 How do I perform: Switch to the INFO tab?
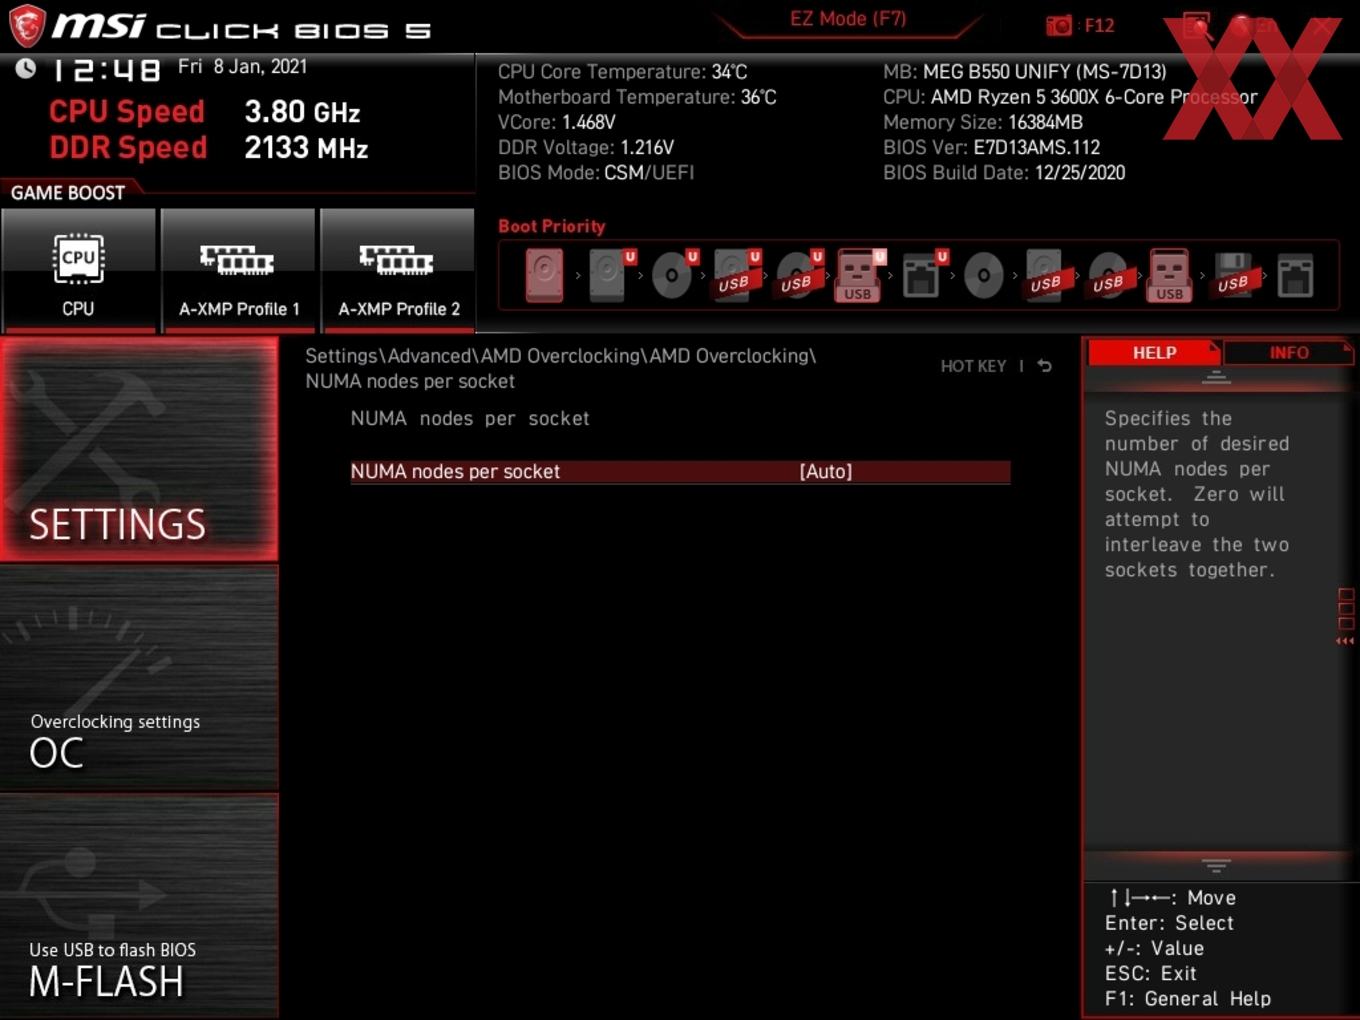pyautogui.click(x=1288, y=353)
